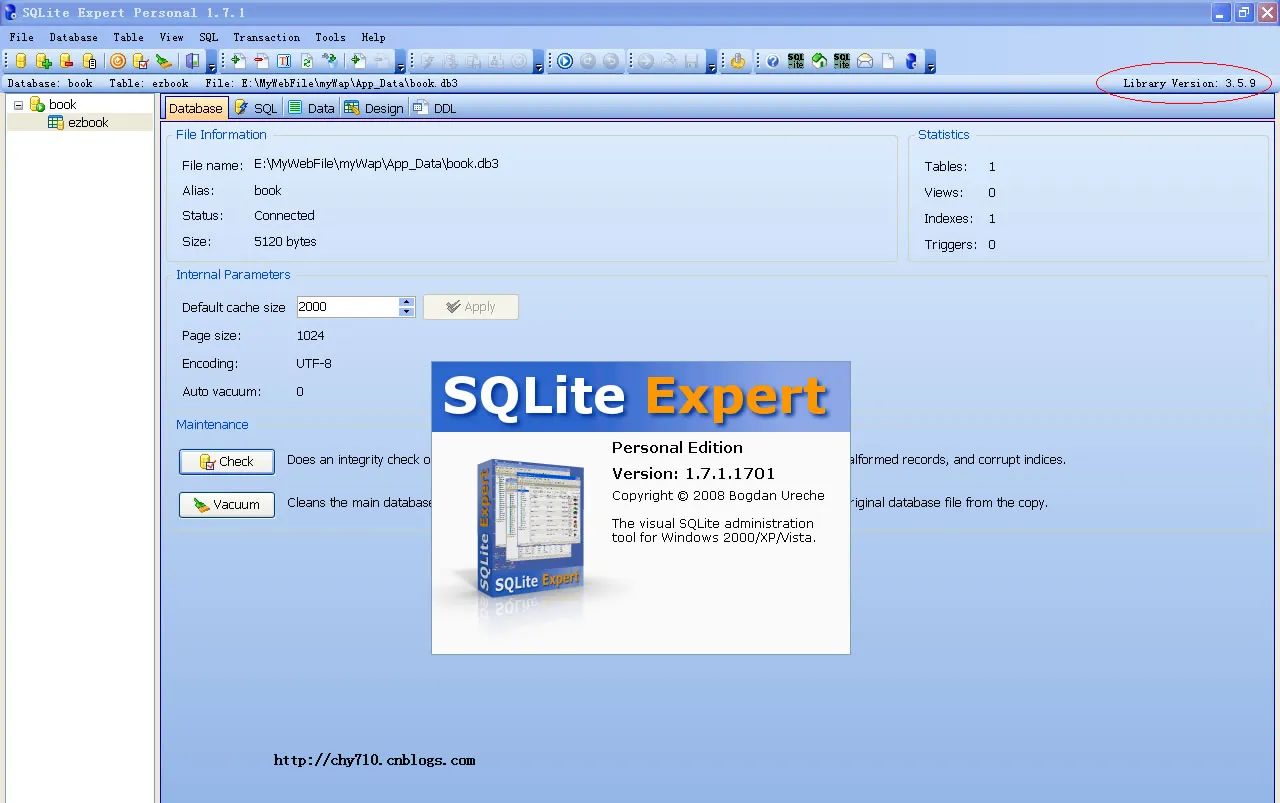The image size is (1280, 803).
Task: Click the 'UTF-8' encoding value
Action: (314, 363)
